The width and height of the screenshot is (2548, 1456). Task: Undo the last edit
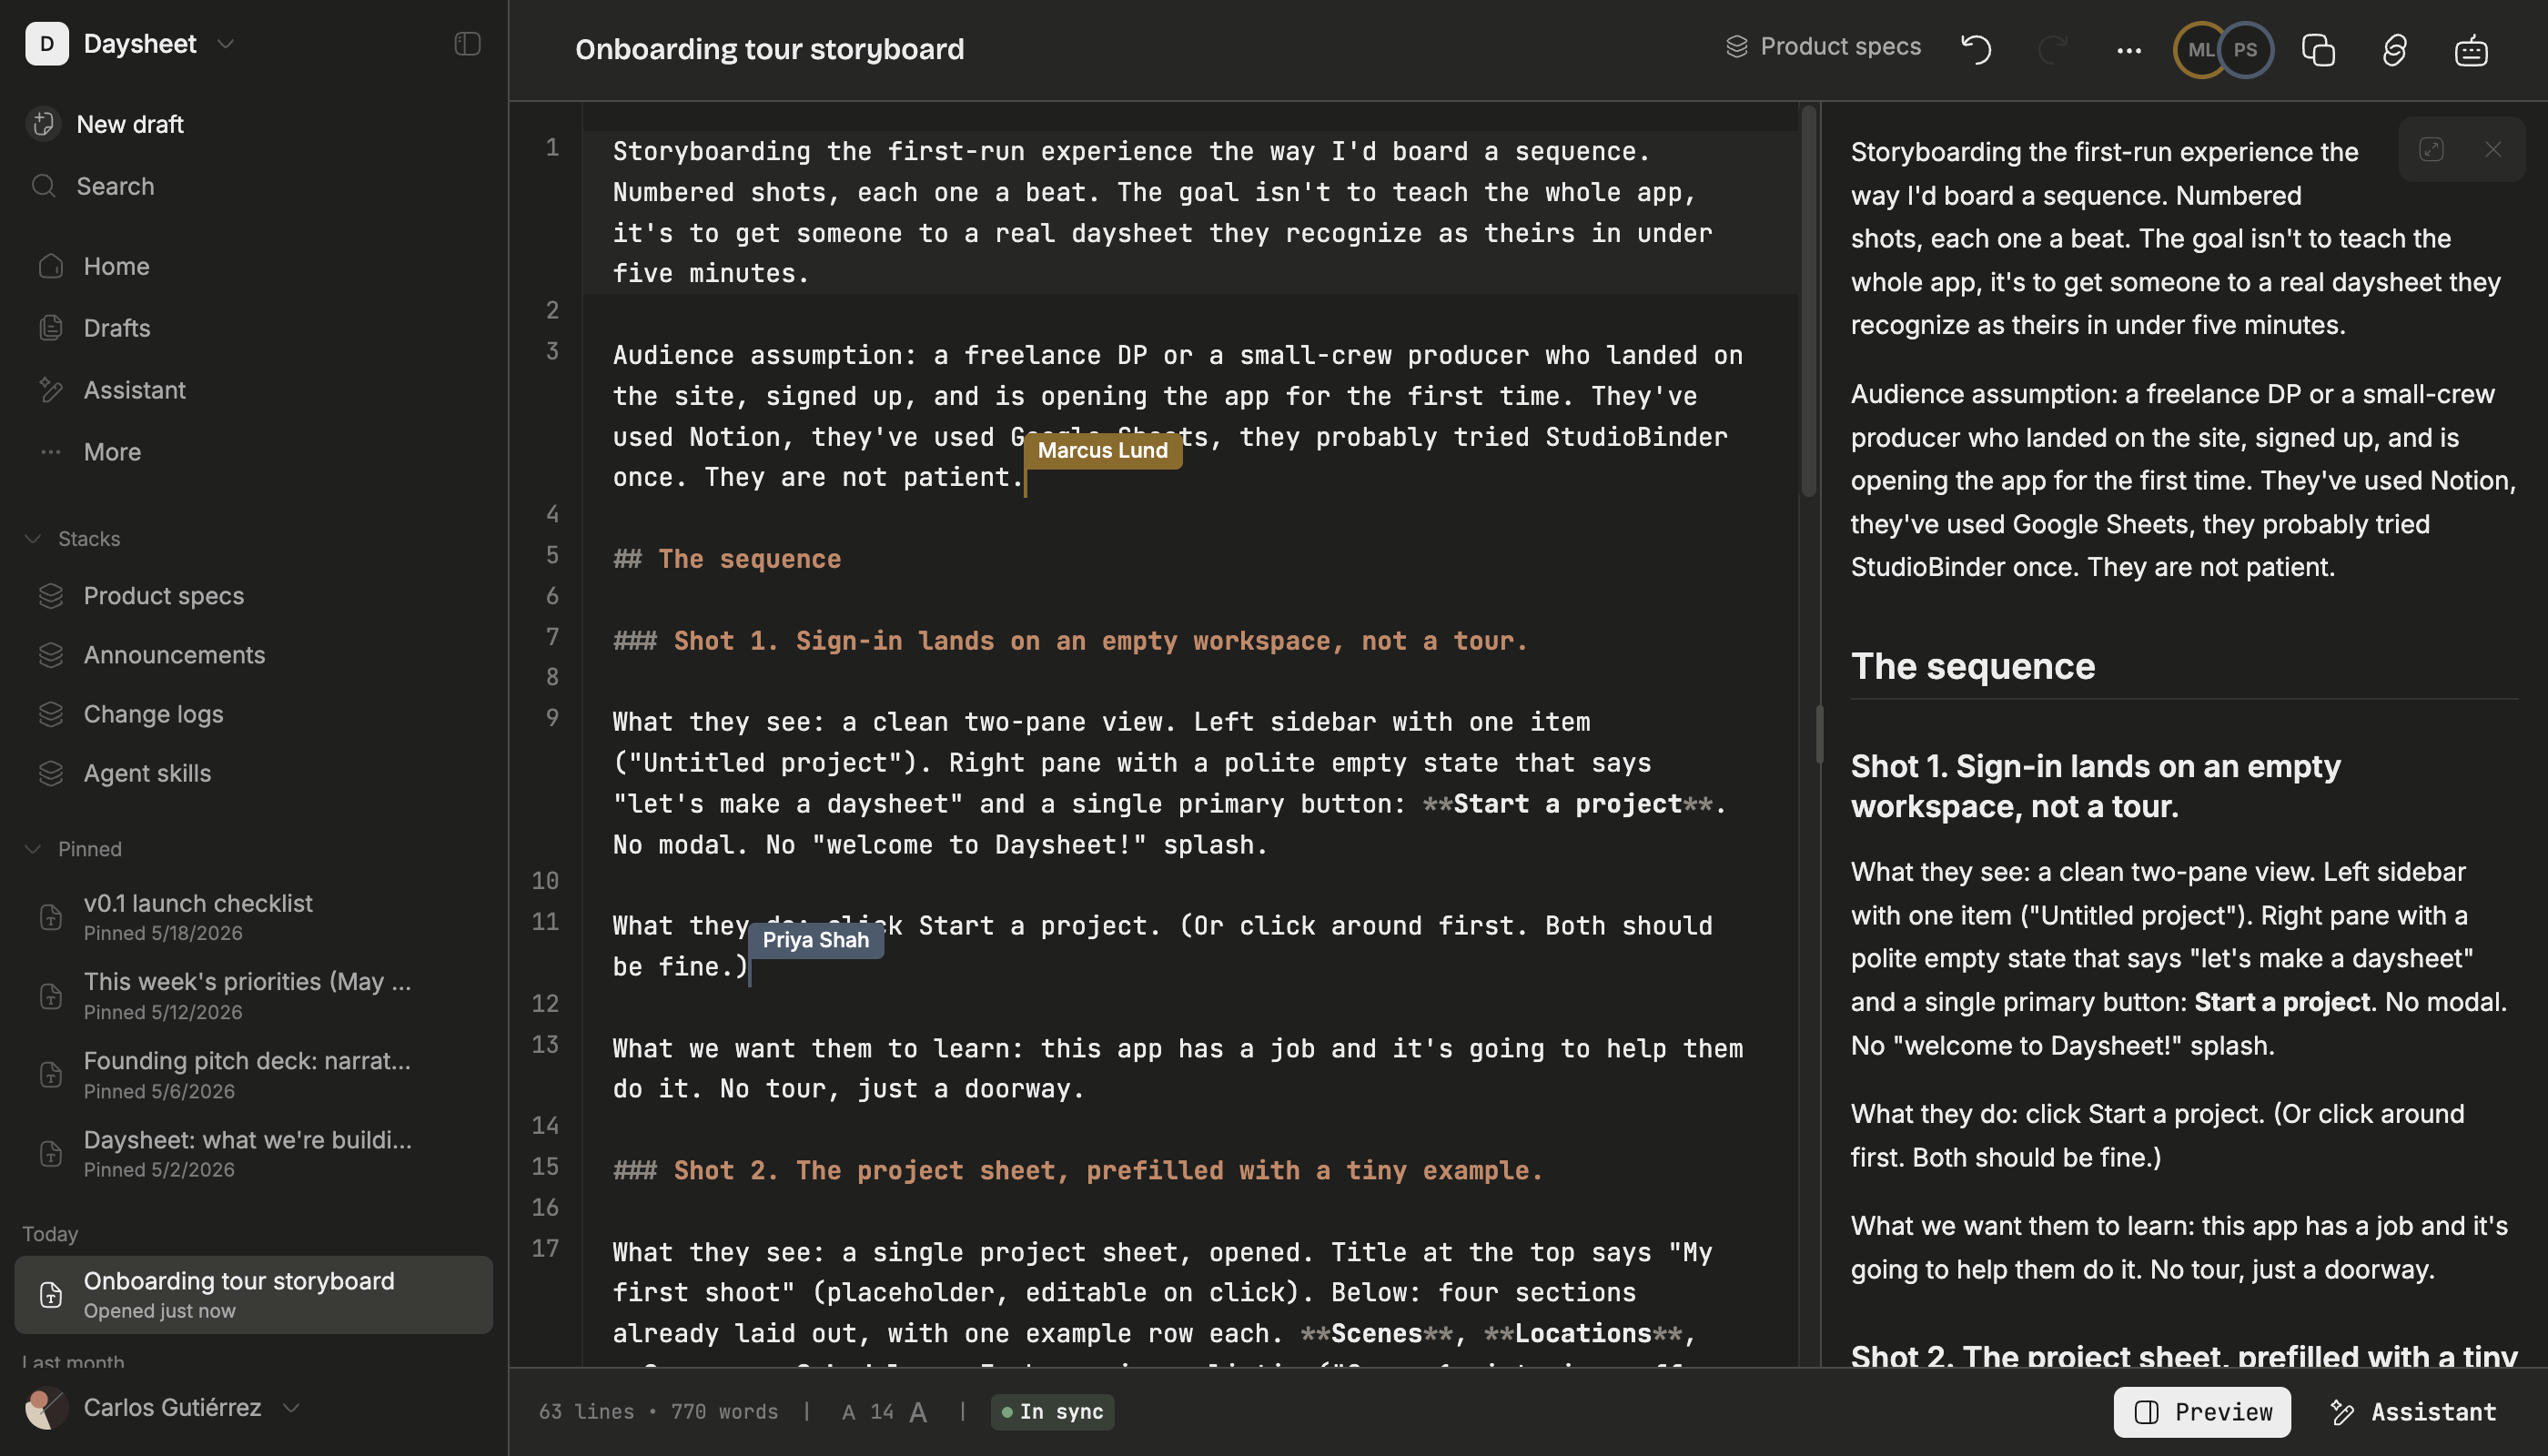coord(1976,49)
